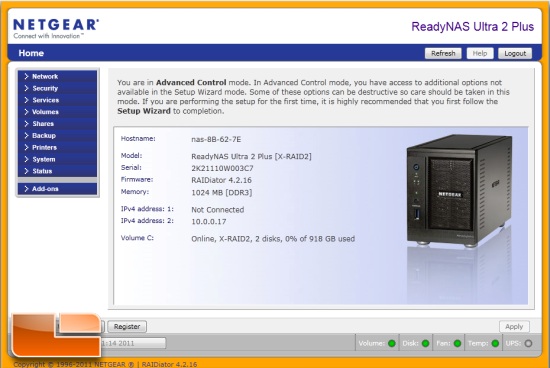Expand the Security menu chevron
The width and height of the screenshot is (550, 368).
26,88
